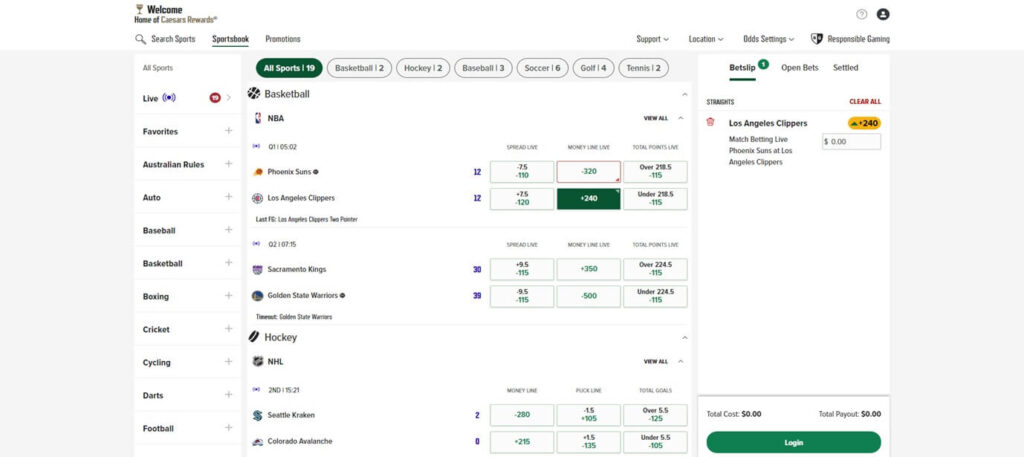Select the All Sports | 19 pill
Screen dimensions: 1024x457
tap(289, 68)
